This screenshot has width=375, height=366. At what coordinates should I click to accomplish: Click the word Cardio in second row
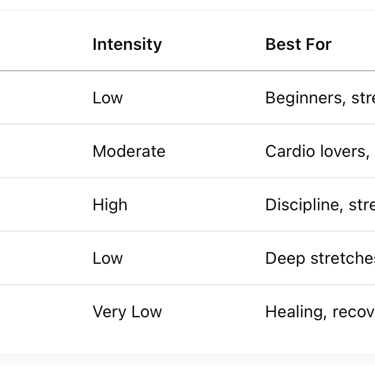pyautogui.click(x=290, y=151)
